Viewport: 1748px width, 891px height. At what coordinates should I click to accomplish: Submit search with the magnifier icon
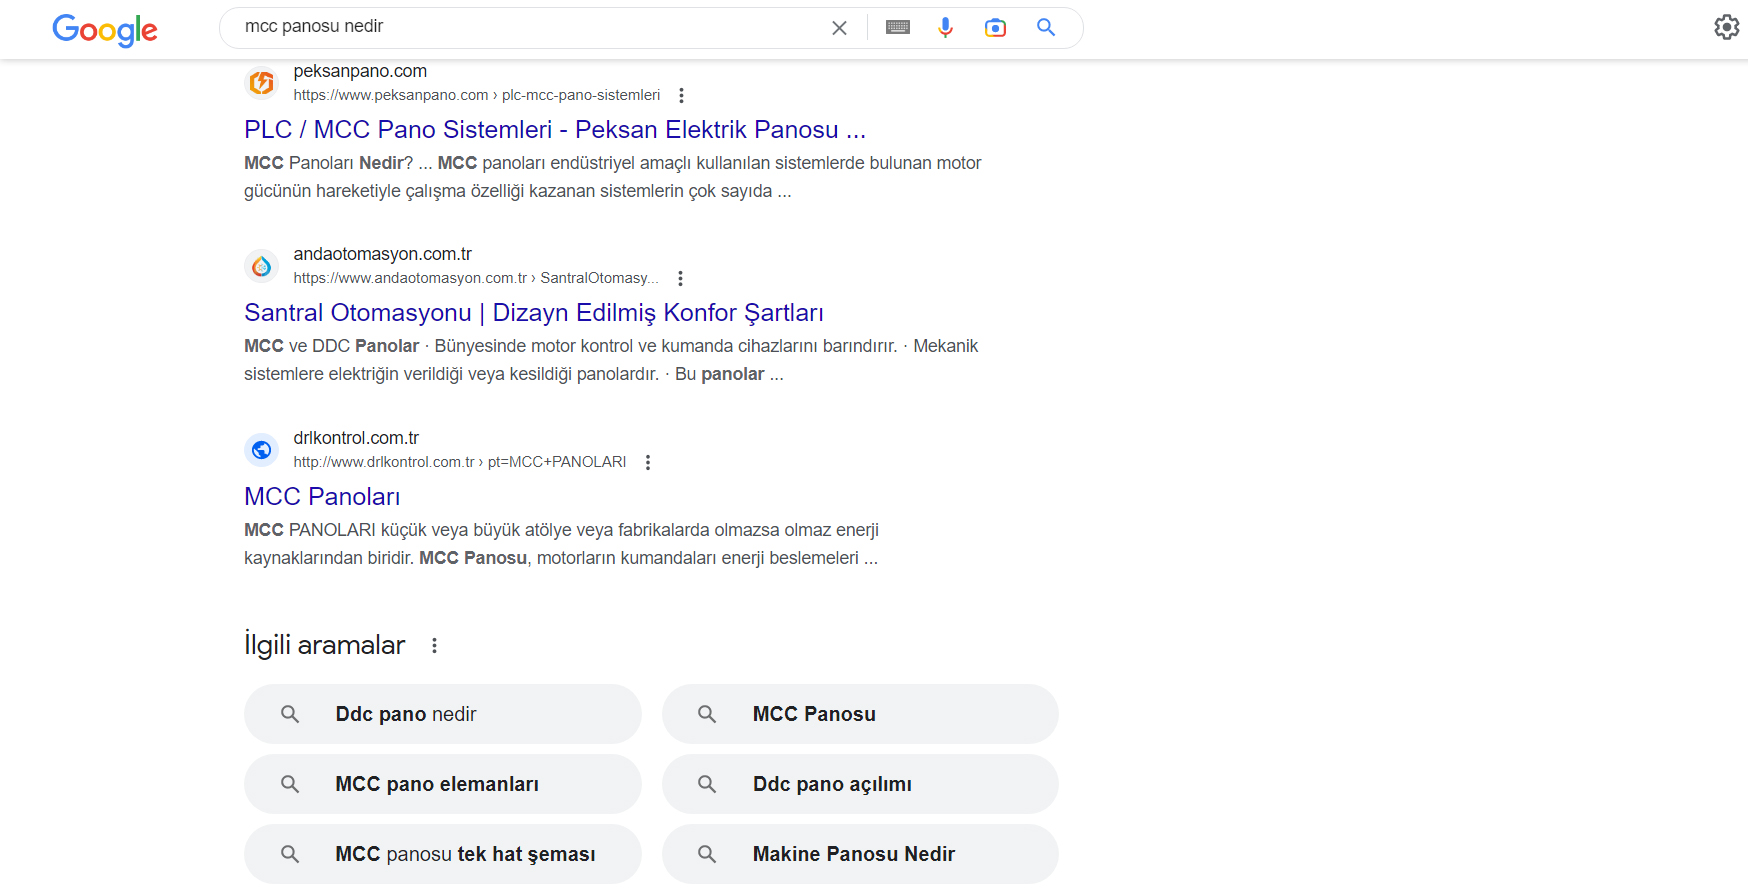click(x=1046, y=28)
